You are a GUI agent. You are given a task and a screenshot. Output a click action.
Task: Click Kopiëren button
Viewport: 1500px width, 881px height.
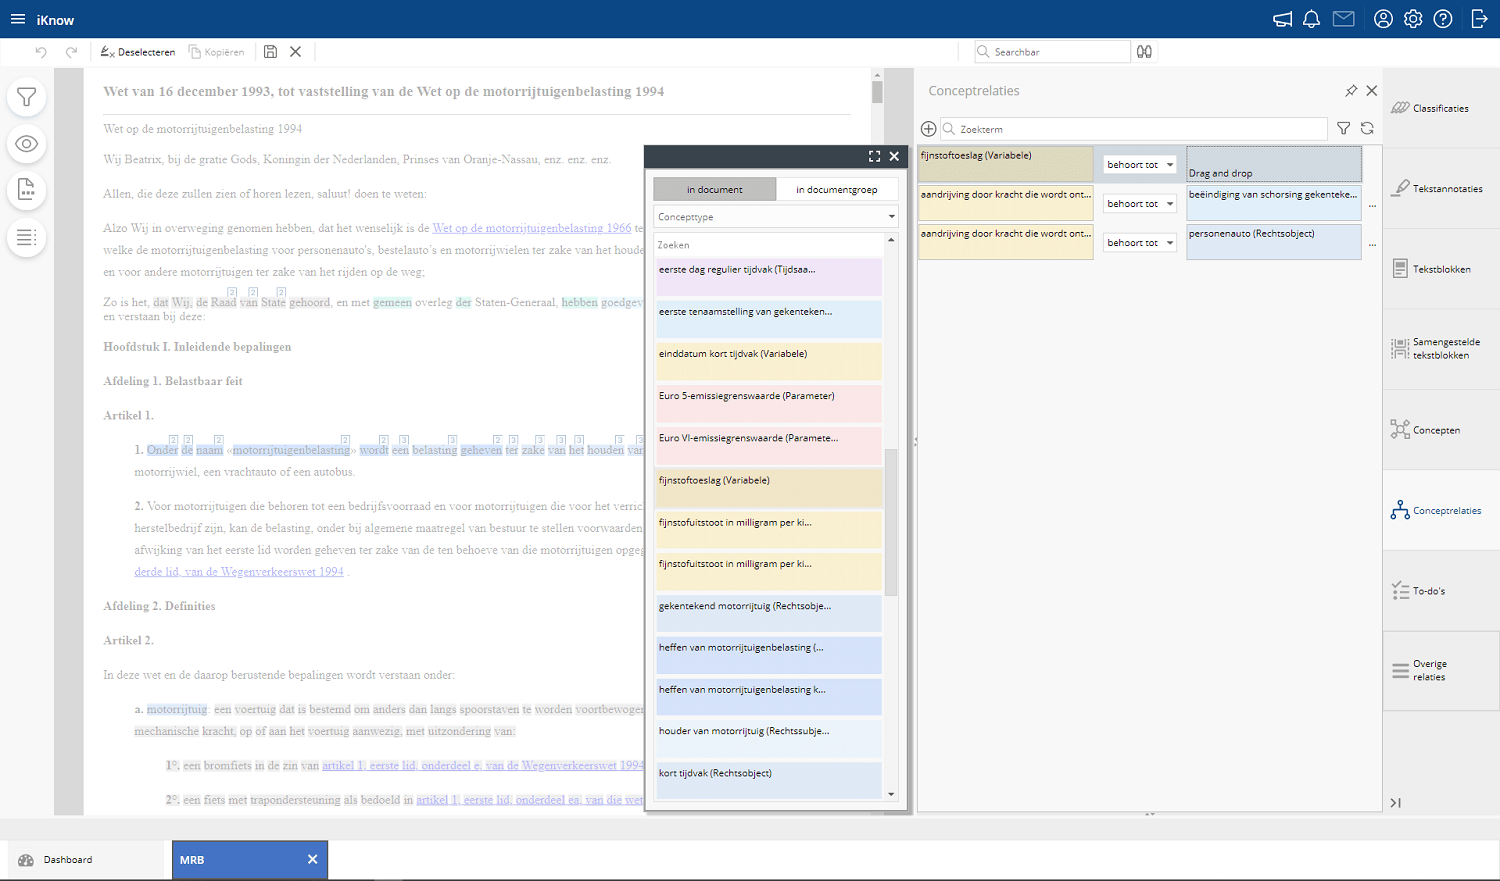pos(216,52)
